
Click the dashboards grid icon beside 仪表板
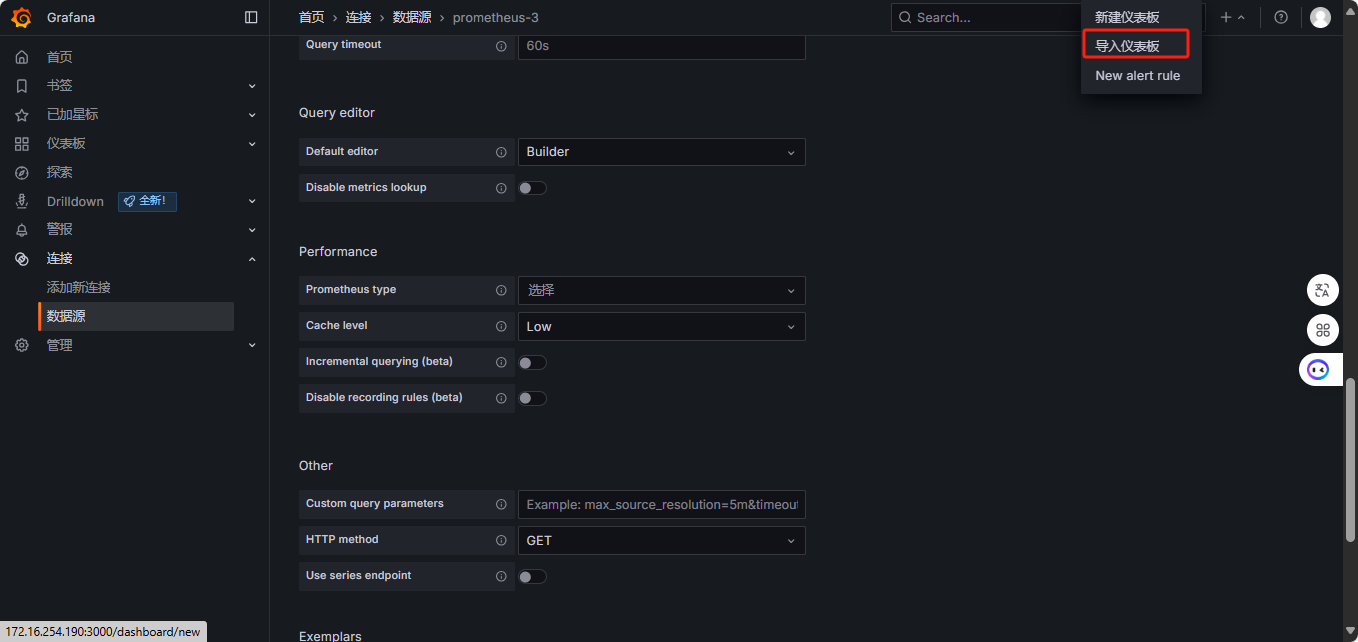pos(22,144)
